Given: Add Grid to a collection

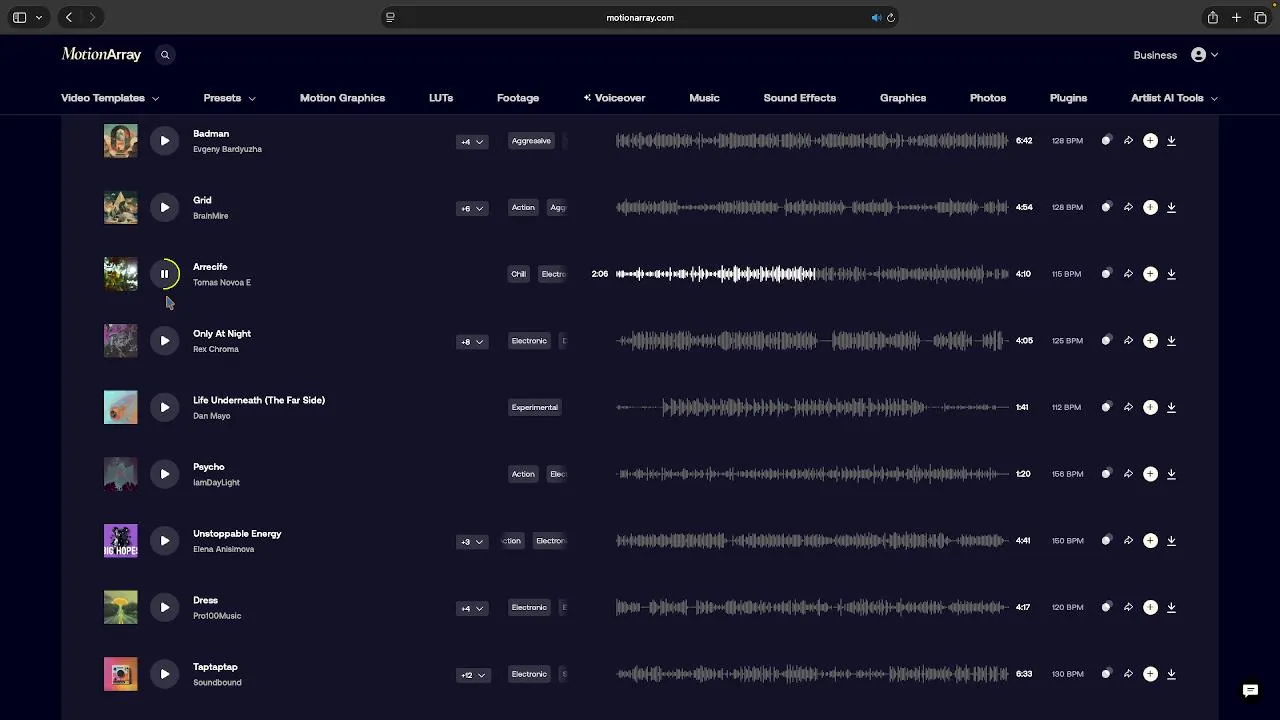Looking at the screenshot, I should pyautogui.click(x=1150, y=207).
